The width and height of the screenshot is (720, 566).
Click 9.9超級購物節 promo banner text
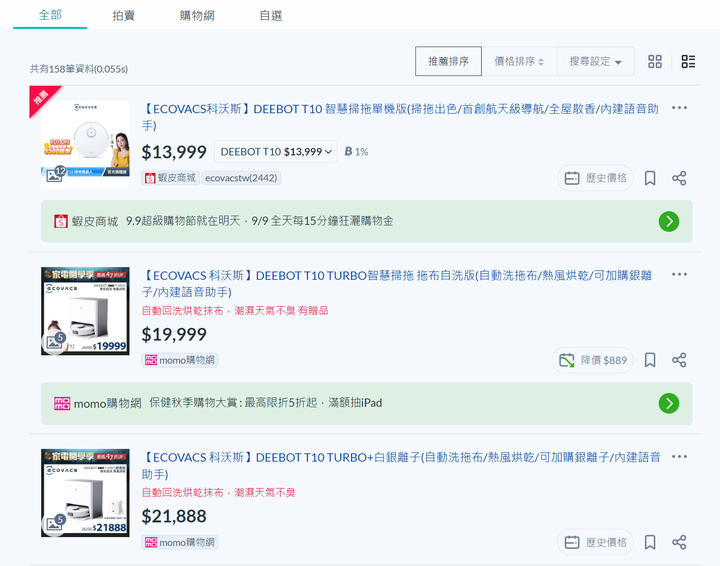coord(259,221)
